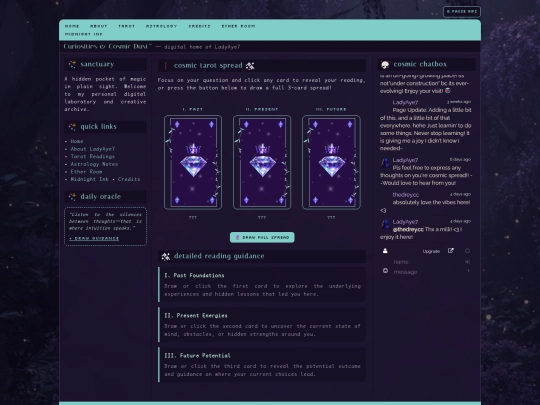This screenshot has width=540, height=405.
Task: Click the III. Future Potential heading
Action: coord(197,355)
